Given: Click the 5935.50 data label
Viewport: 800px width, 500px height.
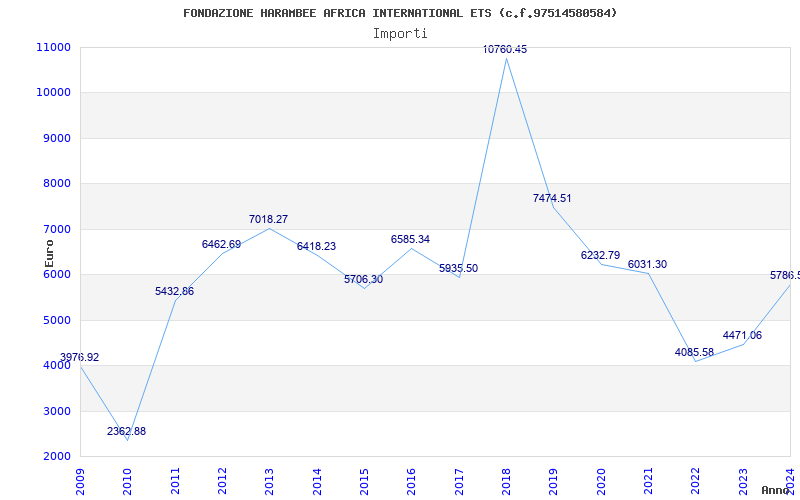Looking at the screenshot, I should pos(459,268).
